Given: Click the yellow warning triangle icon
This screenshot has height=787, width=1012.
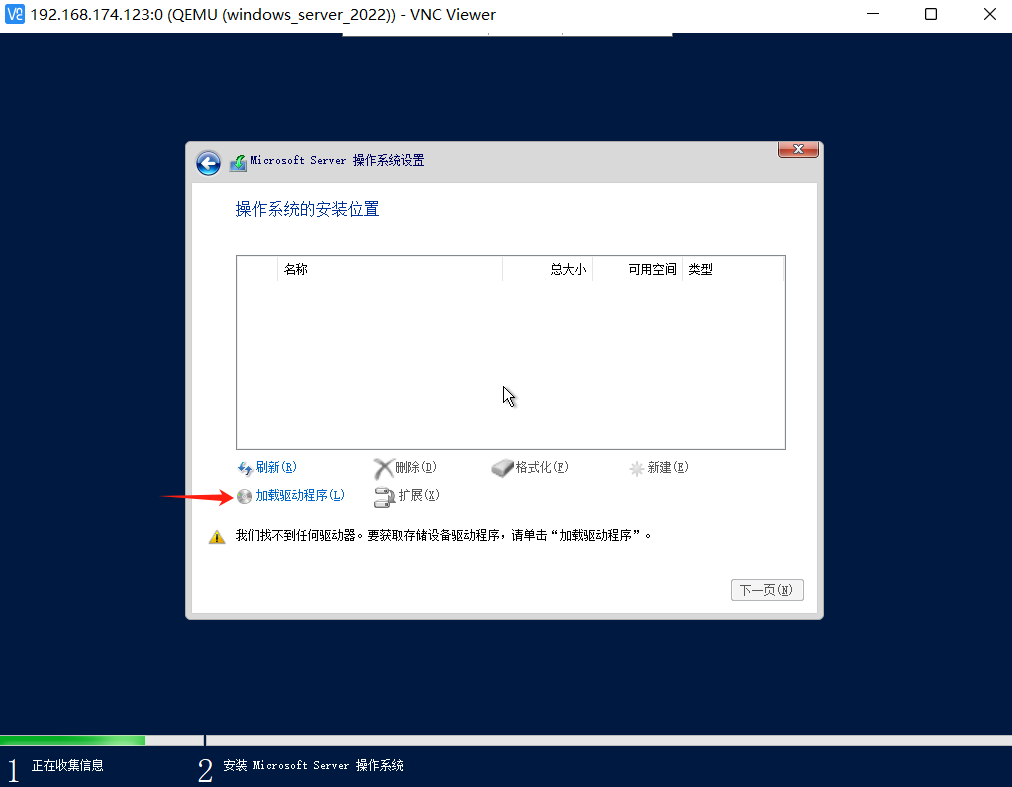Looking at the screenshot, I should [x=217, y=537].
